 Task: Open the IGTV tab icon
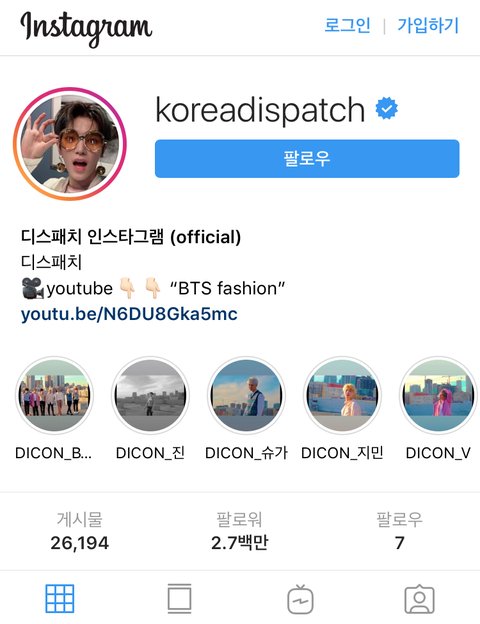[x=300, y=599]
